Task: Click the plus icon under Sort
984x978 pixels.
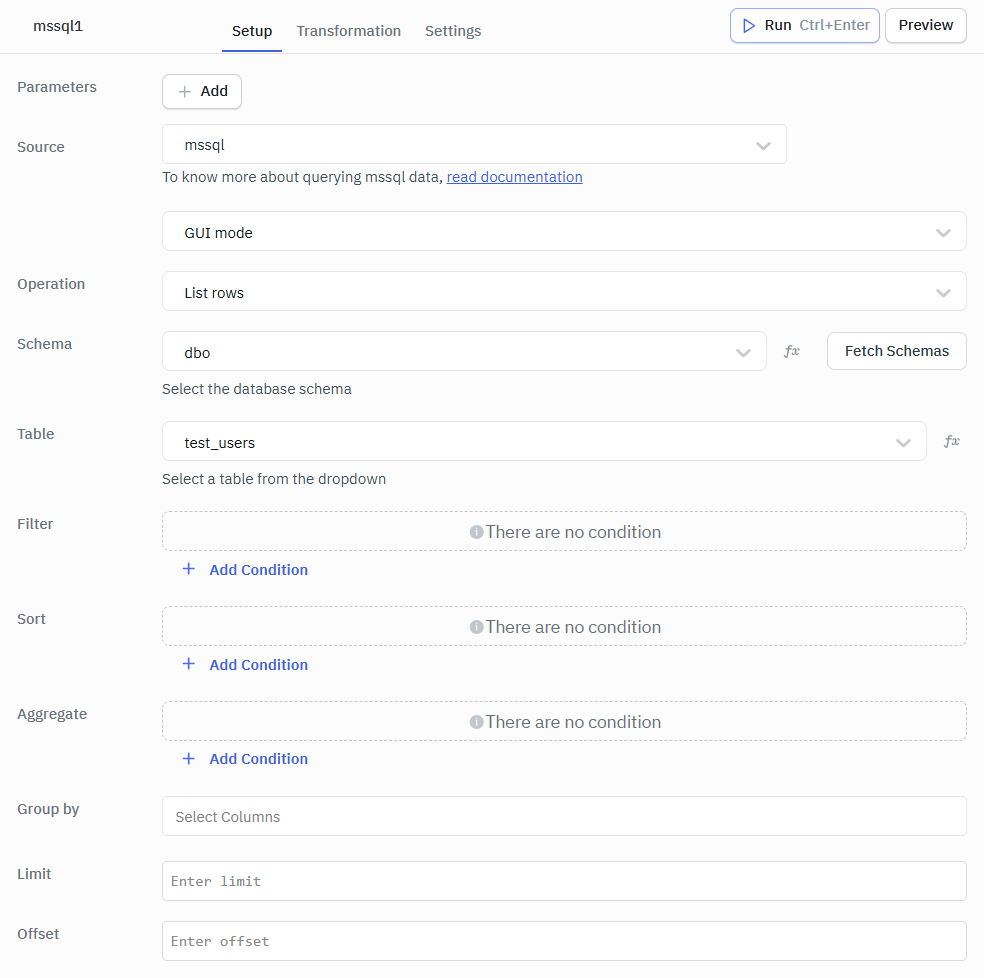Action: [188, 664]
